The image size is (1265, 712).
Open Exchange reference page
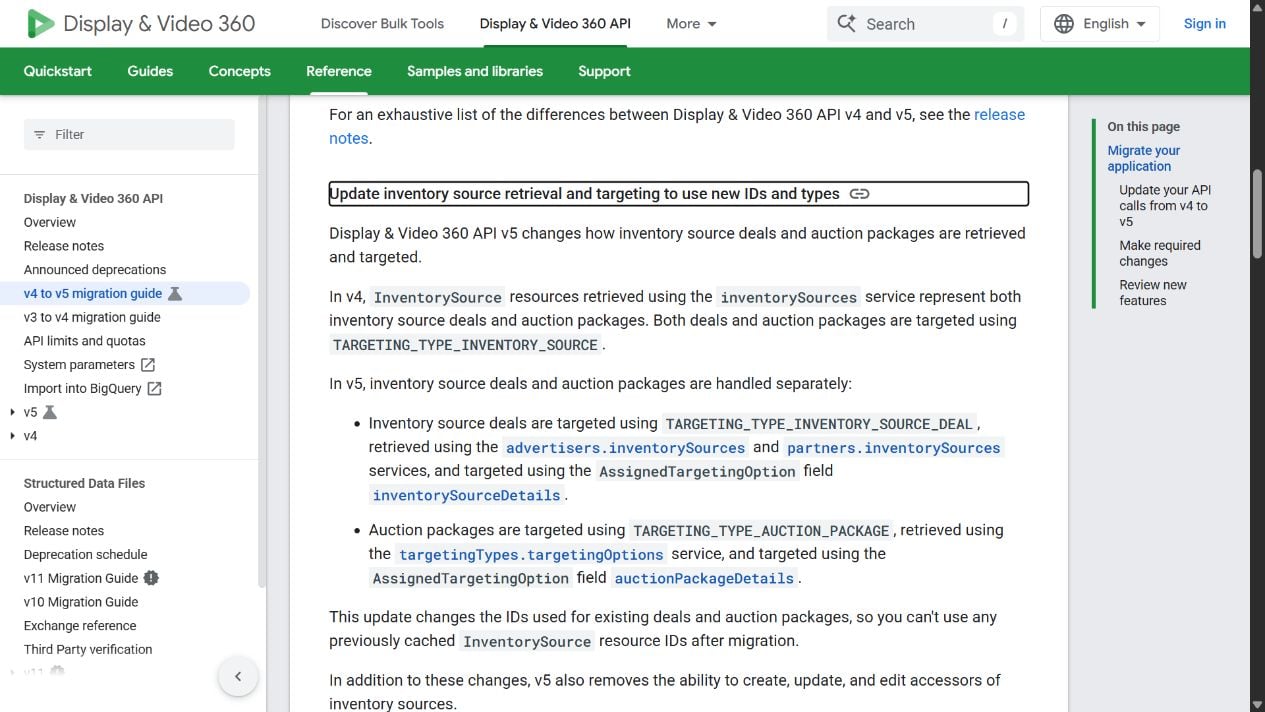[x=80, y=626]
